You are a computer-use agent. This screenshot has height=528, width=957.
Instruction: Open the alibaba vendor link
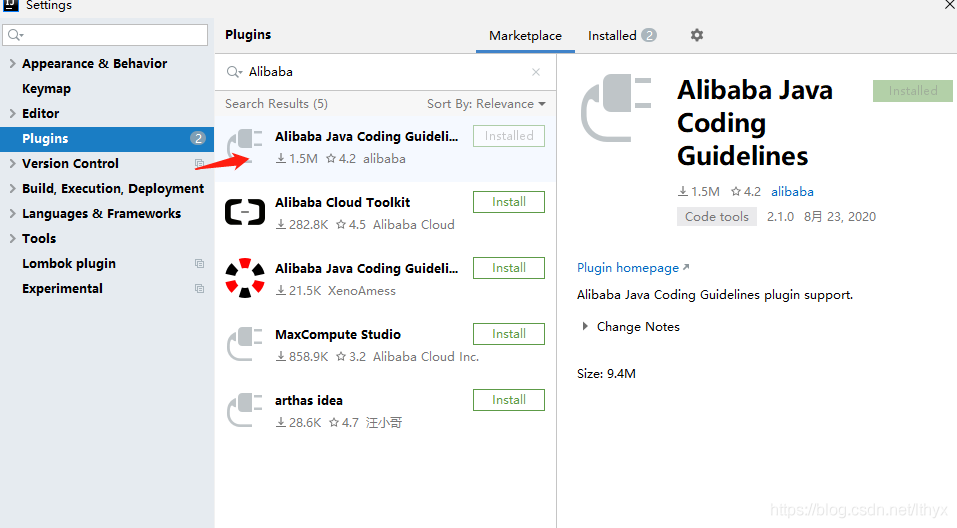[x=792, y=192]
